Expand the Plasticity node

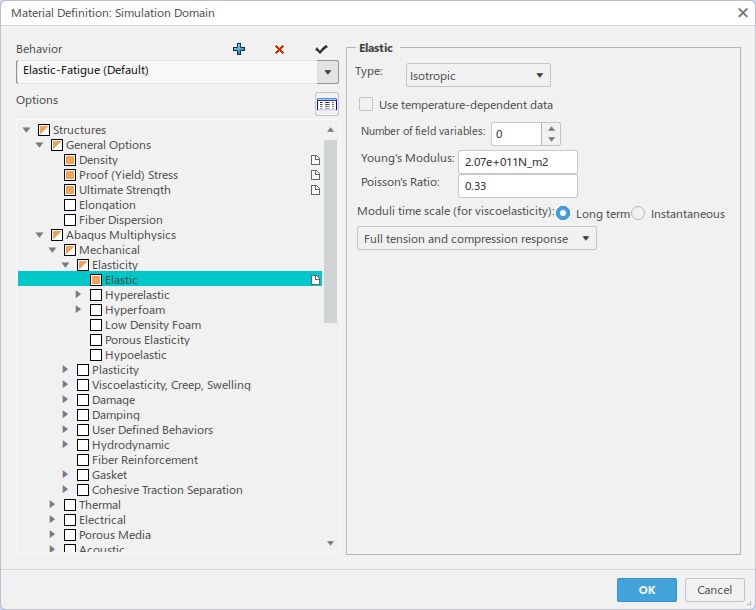(x=66, y=369)
